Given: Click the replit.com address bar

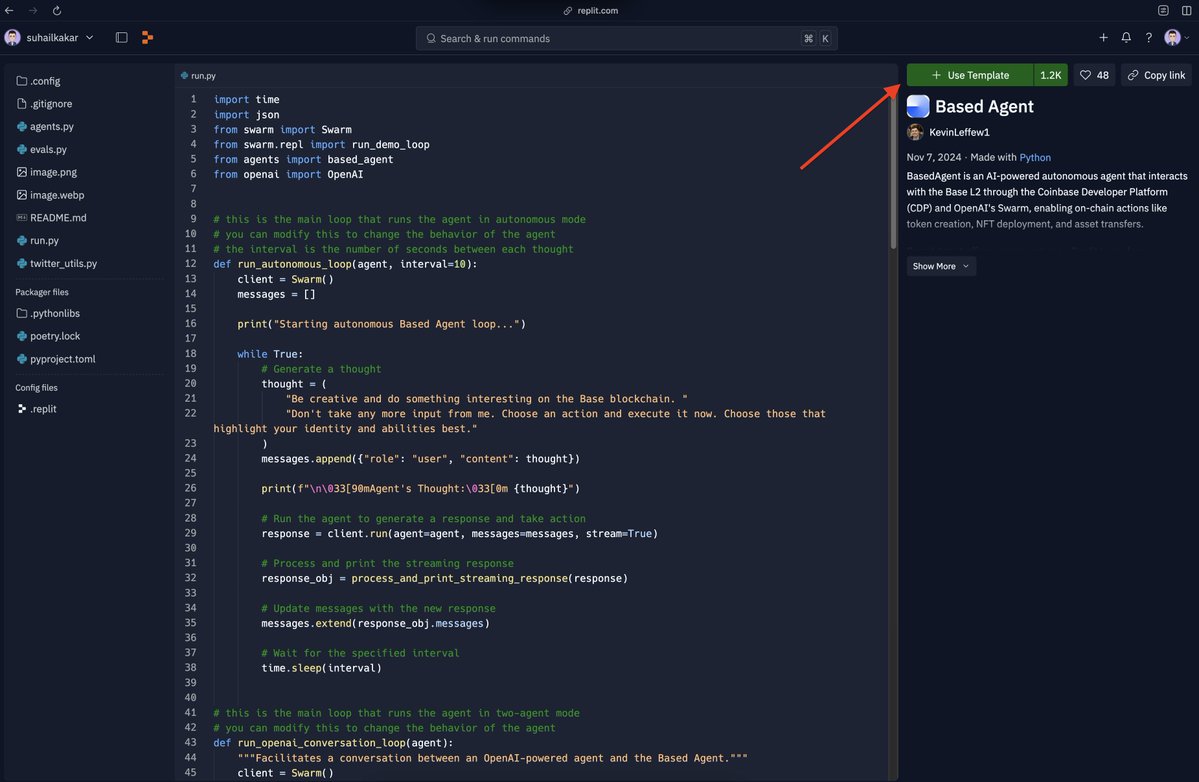Looking at the screenshot, I should [591, 11].
